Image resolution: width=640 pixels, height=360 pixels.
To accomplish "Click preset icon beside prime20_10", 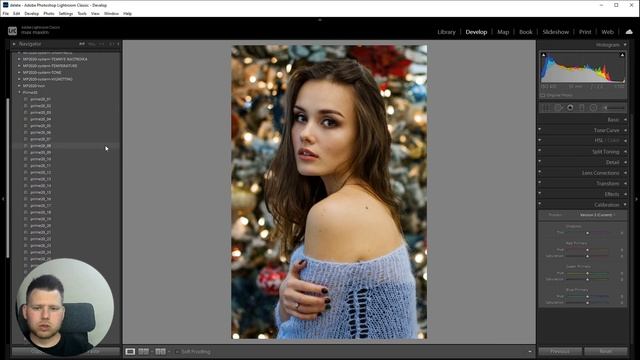I will tap(26, 159).
